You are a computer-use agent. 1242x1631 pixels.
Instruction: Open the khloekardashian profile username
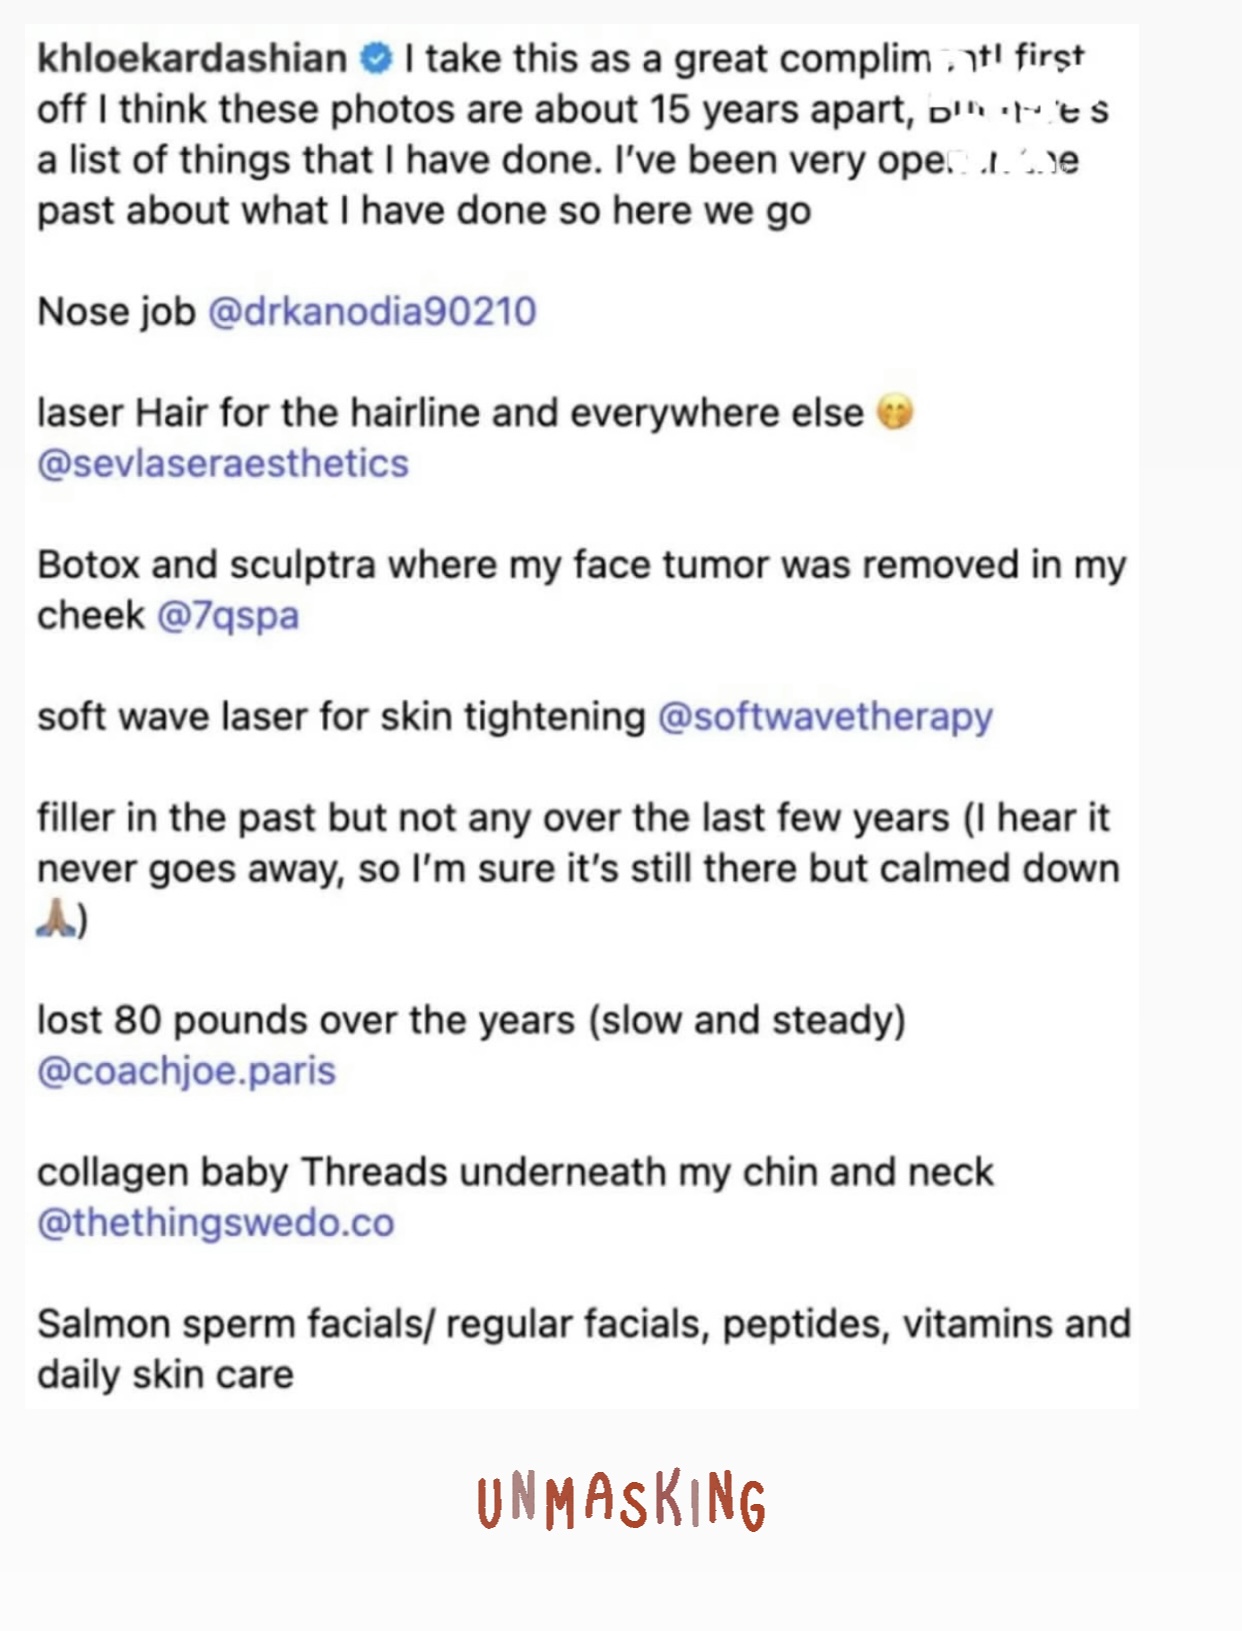(x=192, y=59)
